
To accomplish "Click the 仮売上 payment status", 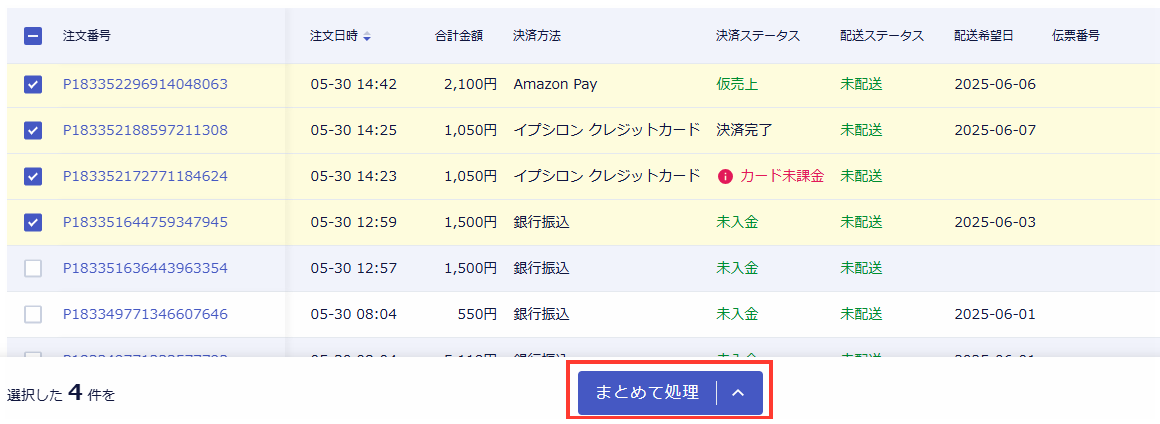I will [x=737, y=84].
